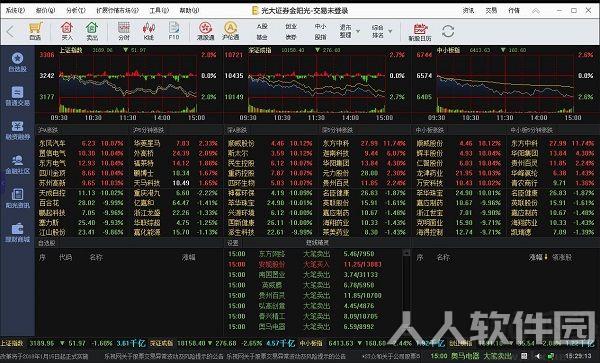Select the 海得控制 row at 12.74
600x363 pixels.
(459, 232)
